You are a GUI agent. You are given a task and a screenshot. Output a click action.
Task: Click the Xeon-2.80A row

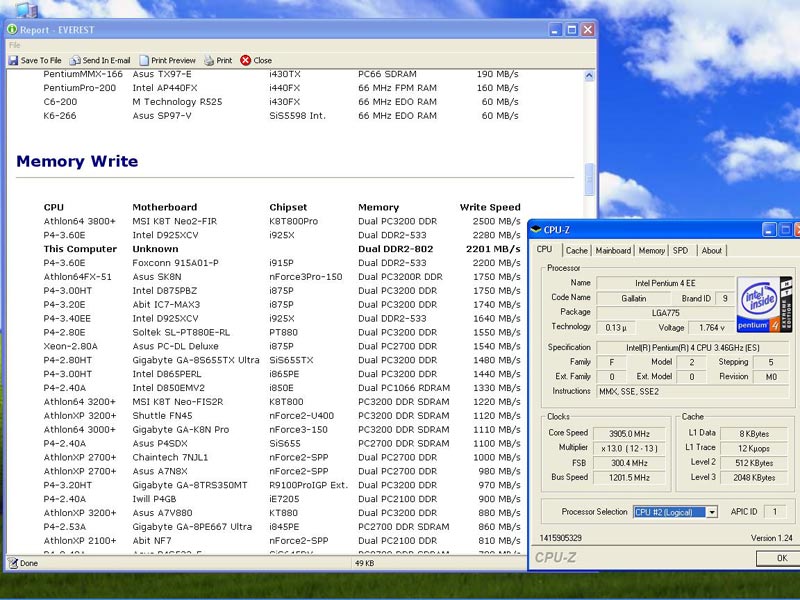[x=282, y=346]
